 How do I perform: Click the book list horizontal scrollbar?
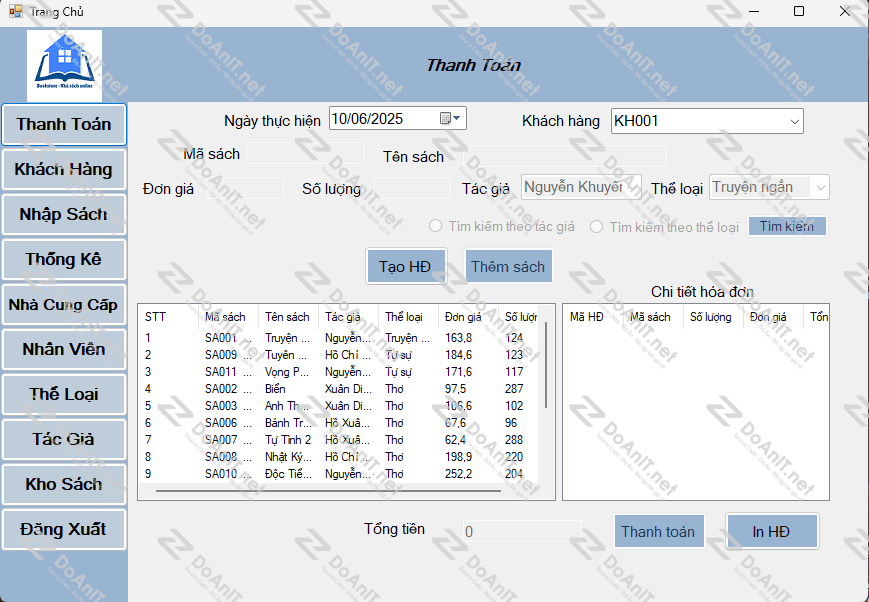(x=328, y=491)
